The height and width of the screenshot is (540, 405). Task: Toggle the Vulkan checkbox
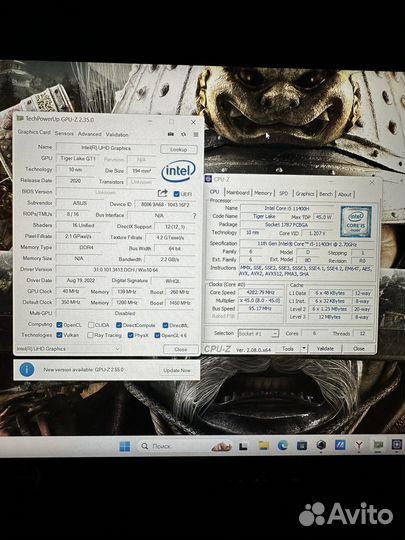tap(59, 335)
